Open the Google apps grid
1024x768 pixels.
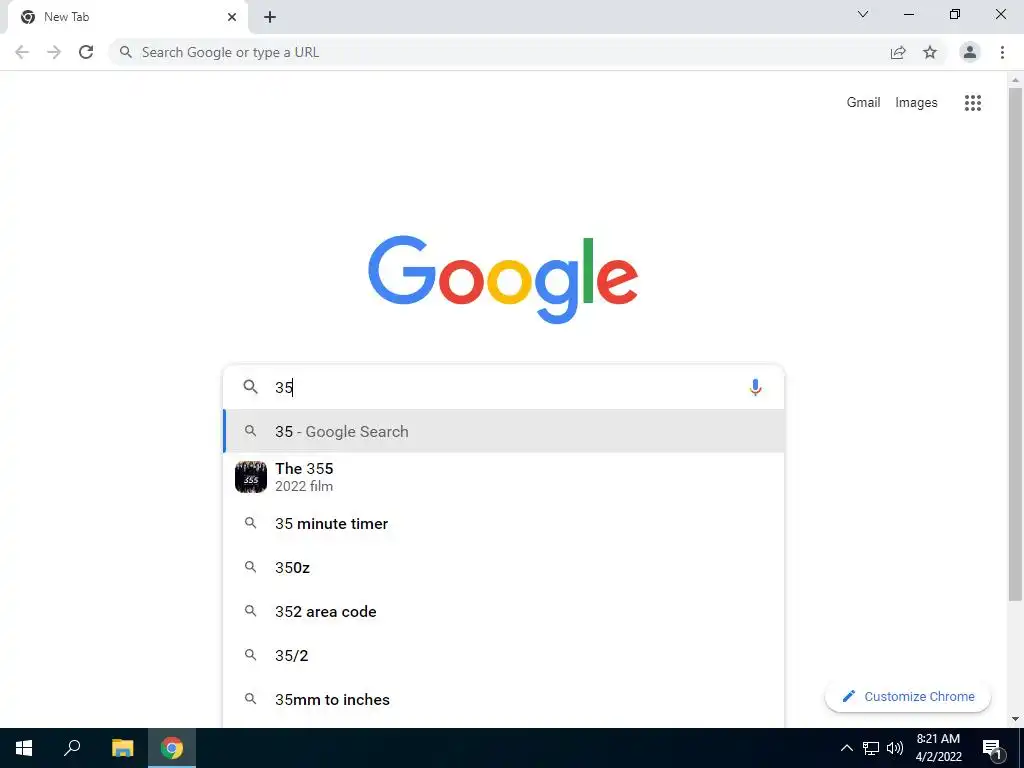pyautogui.click(x=972, y=103)
